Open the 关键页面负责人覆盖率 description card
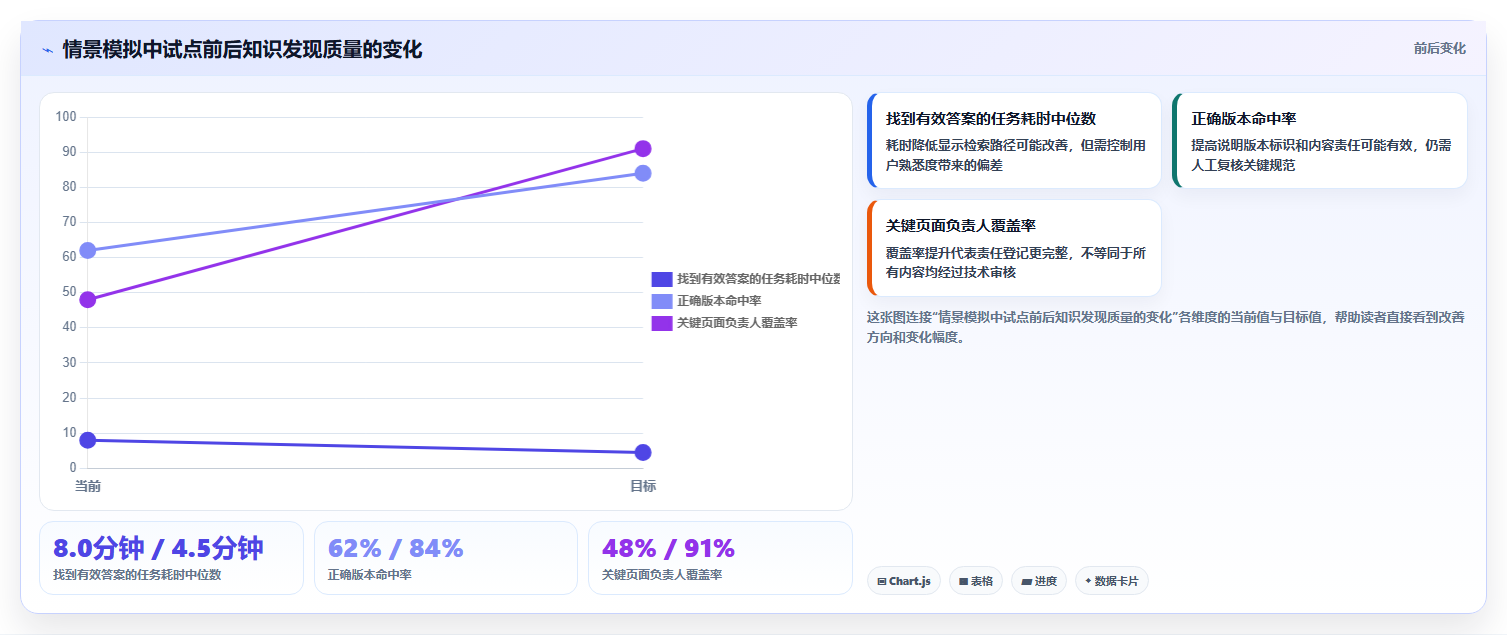 coord(1014,248)
